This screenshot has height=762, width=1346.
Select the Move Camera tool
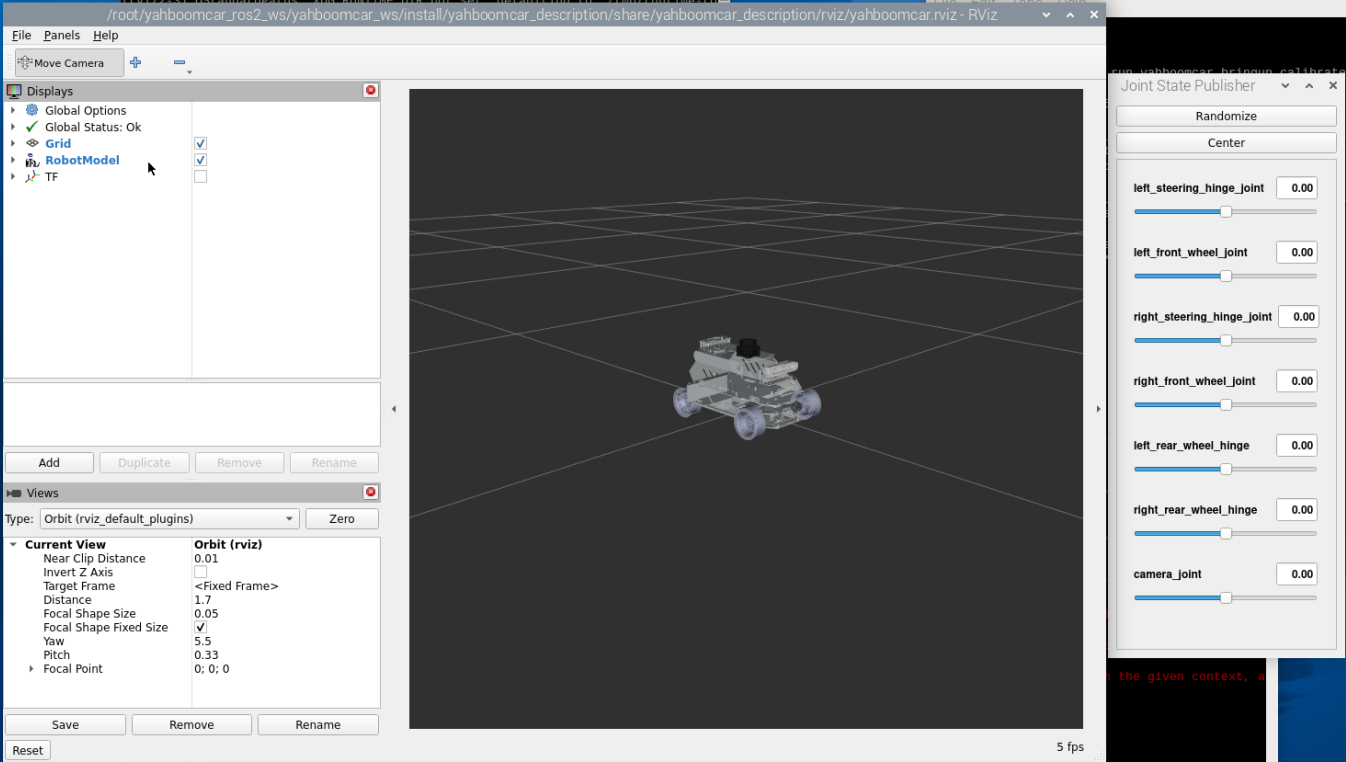click(69, 63)
